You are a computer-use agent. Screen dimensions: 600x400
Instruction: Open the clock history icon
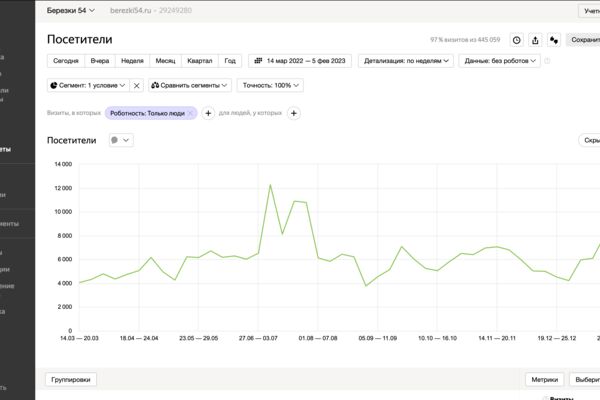(x=517, y=40)
